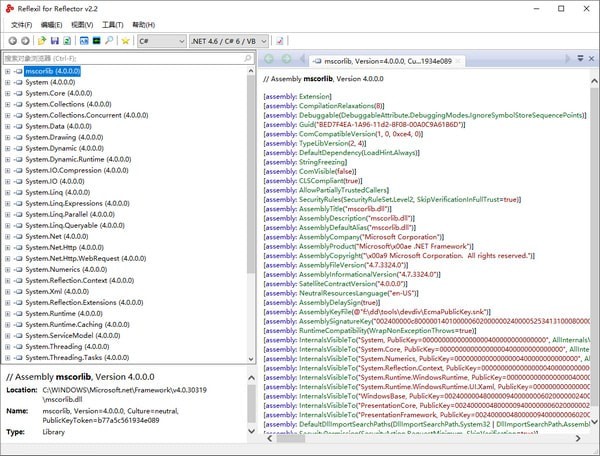The height and width of the screenshot is (456, 600).
Task: Open the 工具(T) menu
Action: coord(113,23)
